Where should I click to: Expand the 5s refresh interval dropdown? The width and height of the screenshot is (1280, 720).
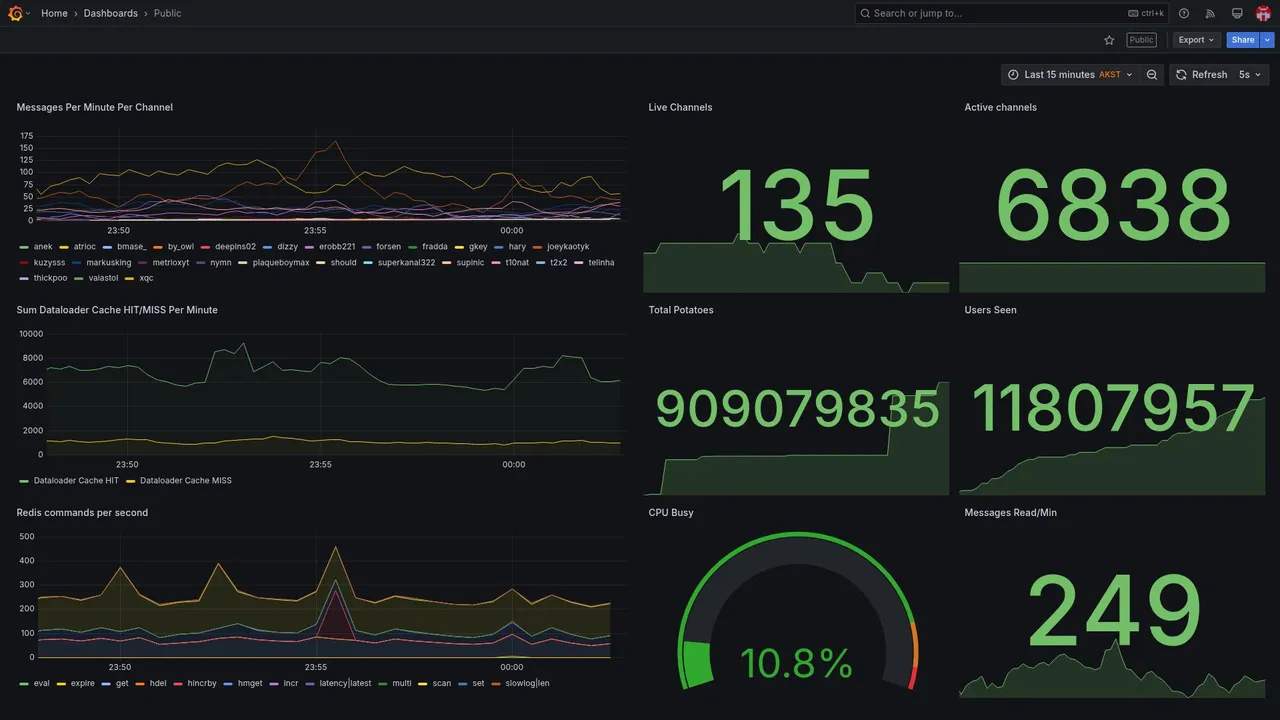1250,75
